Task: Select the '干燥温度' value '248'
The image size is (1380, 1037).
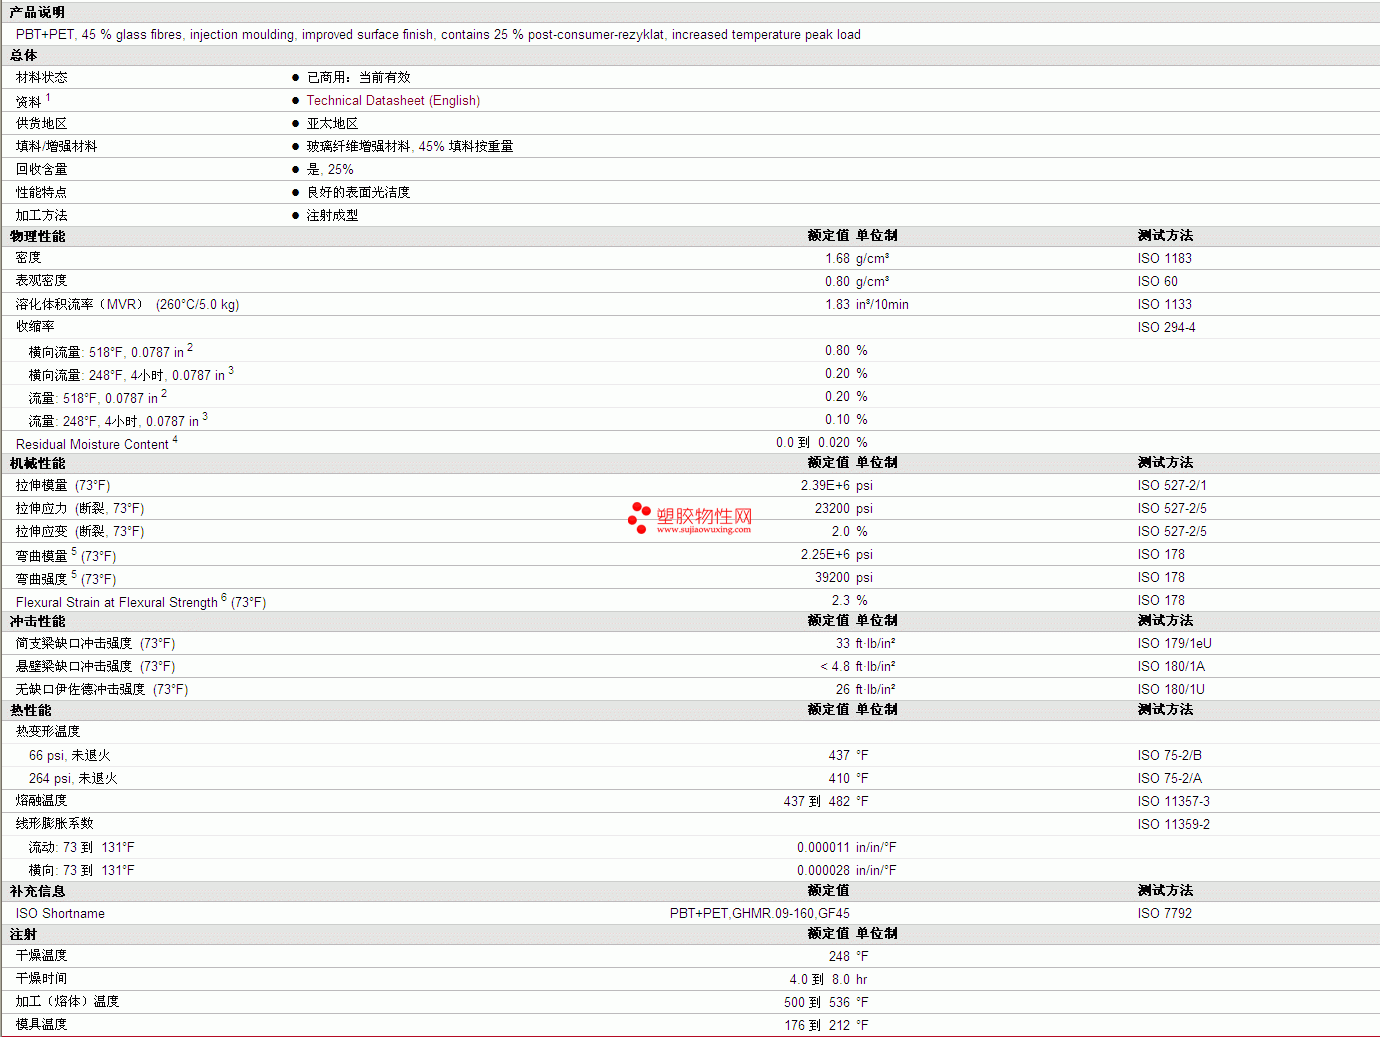Action: pyautogui.click(x=839, y=957)
